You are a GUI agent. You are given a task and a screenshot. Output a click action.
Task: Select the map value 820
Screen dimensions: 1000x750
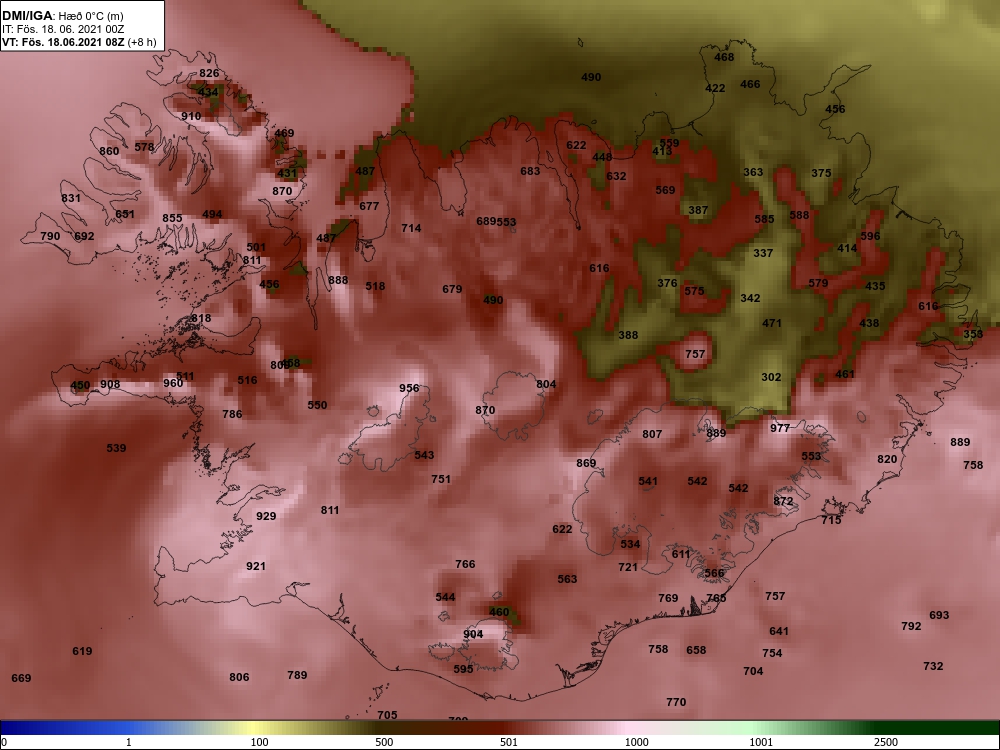pyautogui.click(x=887, y=459)
